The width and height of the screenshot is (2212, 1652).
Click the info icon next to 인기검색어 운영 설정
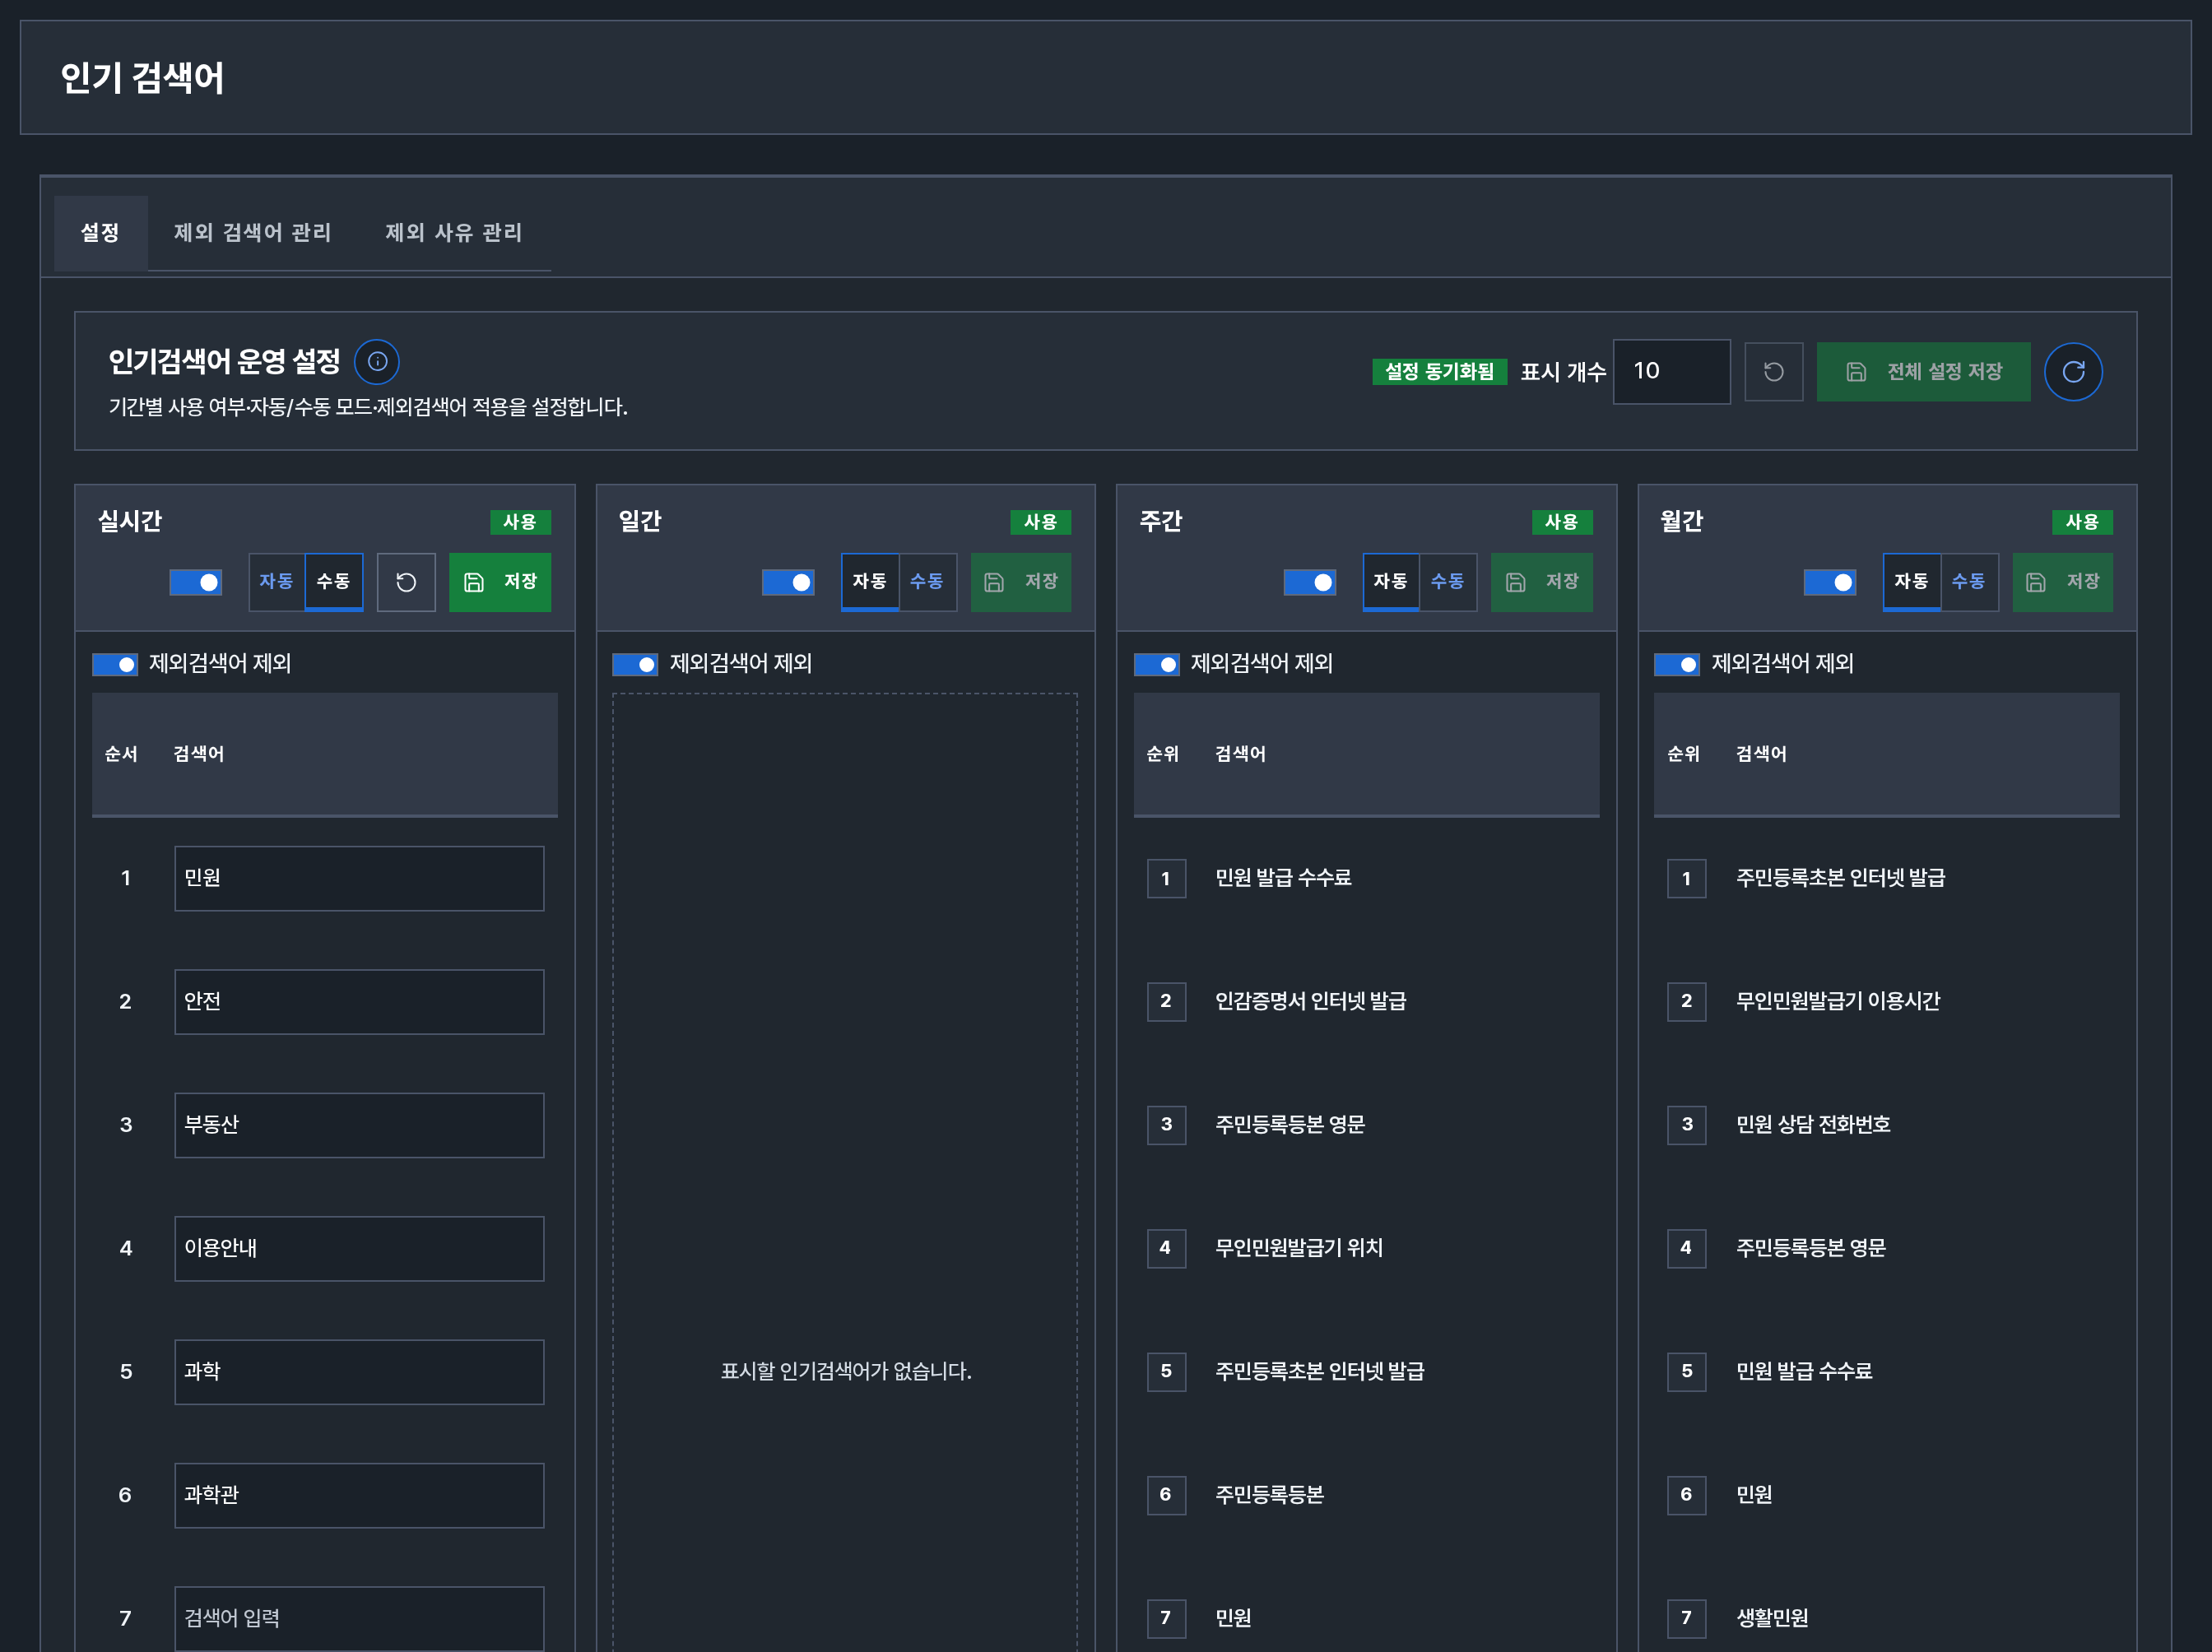[x=377, y=362]
